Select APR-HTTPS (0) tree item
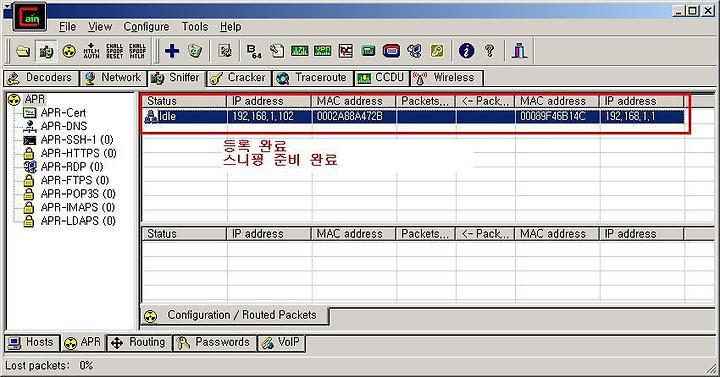Screen dimensions: 720x377 [78, 153]
